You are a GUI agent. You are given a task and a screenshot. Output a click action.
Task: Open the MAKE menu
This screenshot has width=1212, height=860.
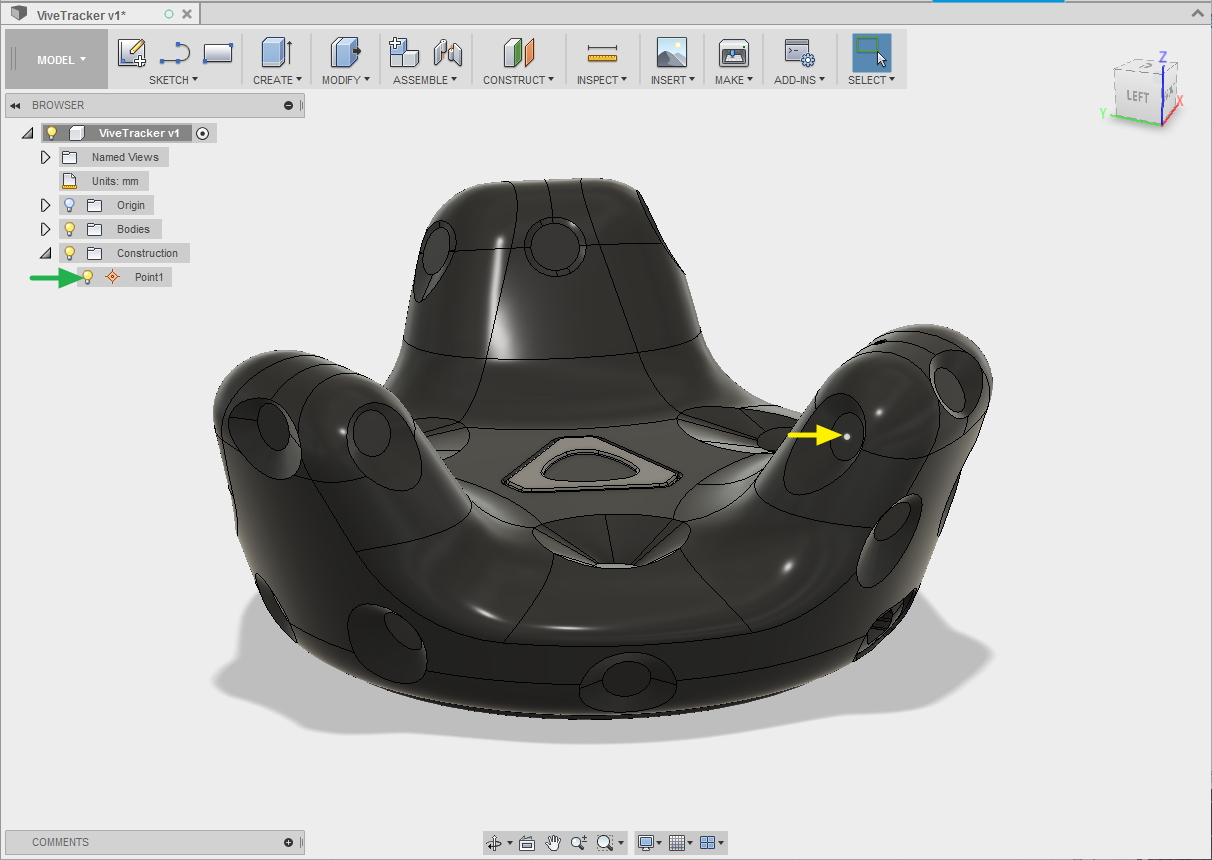pos(734,80)
